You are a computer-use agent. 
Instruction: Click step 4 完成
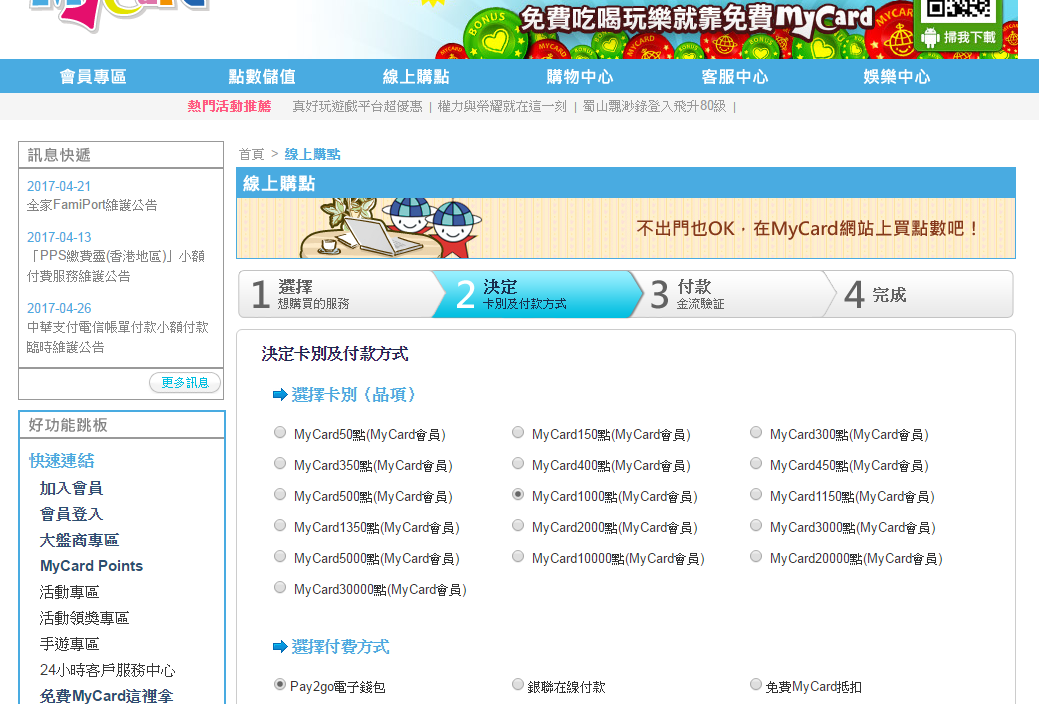[x=921, y=294]
